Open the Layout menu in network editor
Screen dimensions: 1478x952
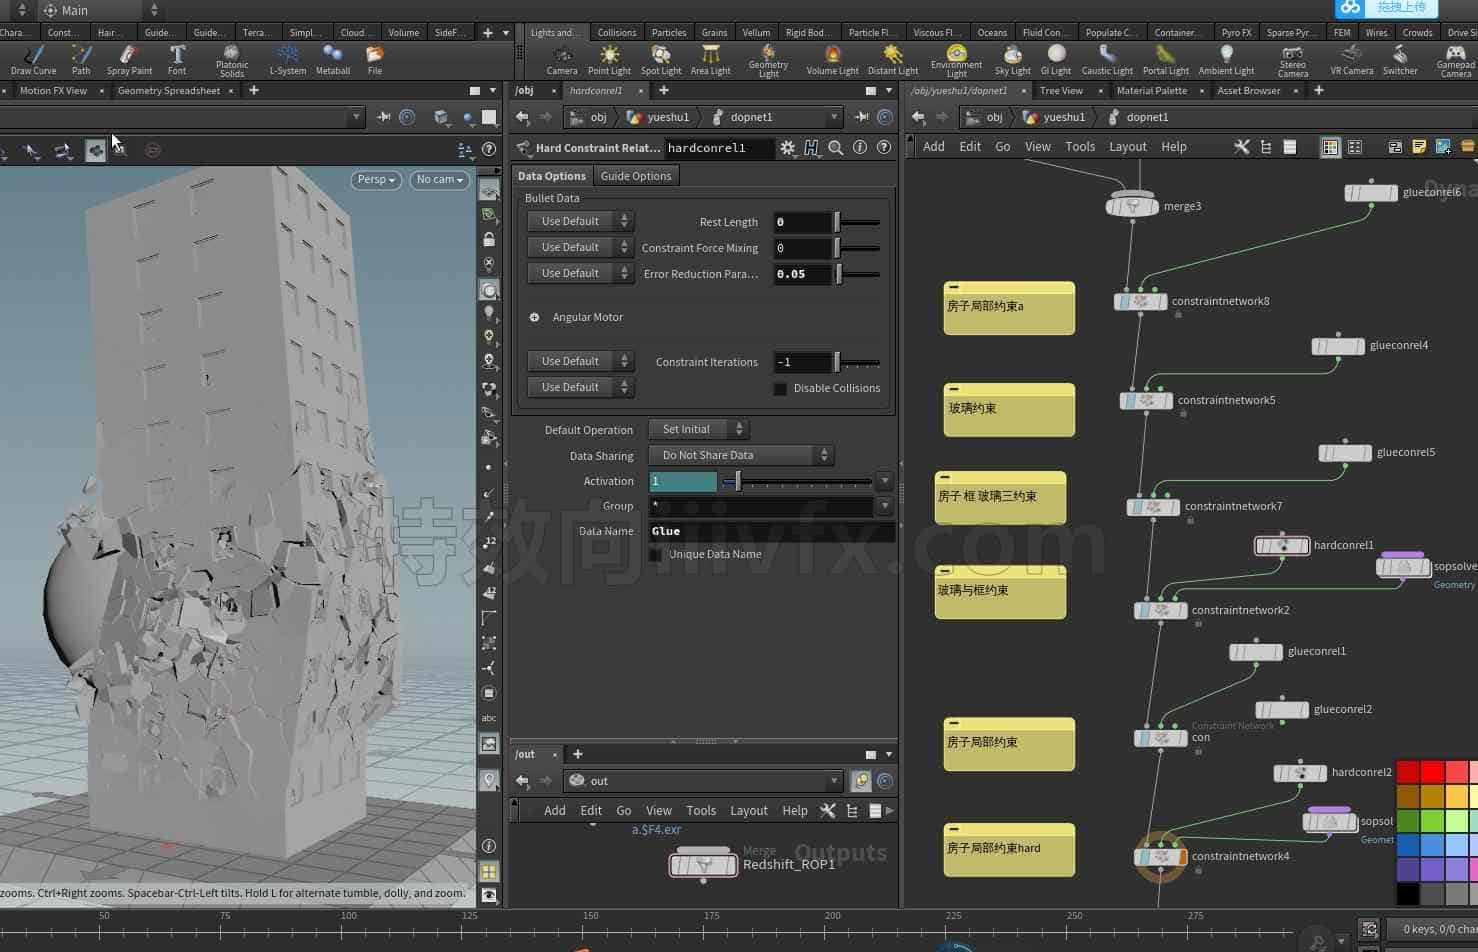pos(1127,147)
